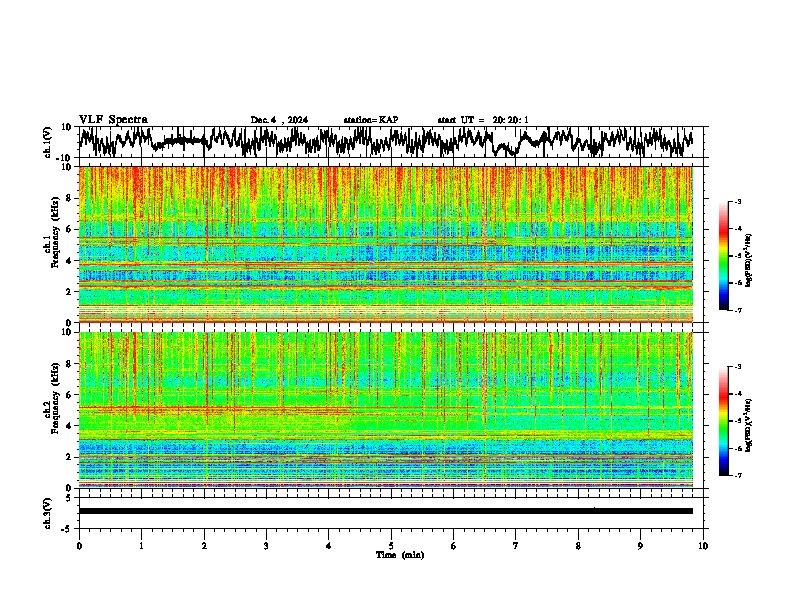
Task: Click time axis tick label "5"
Action: (391, 546)
